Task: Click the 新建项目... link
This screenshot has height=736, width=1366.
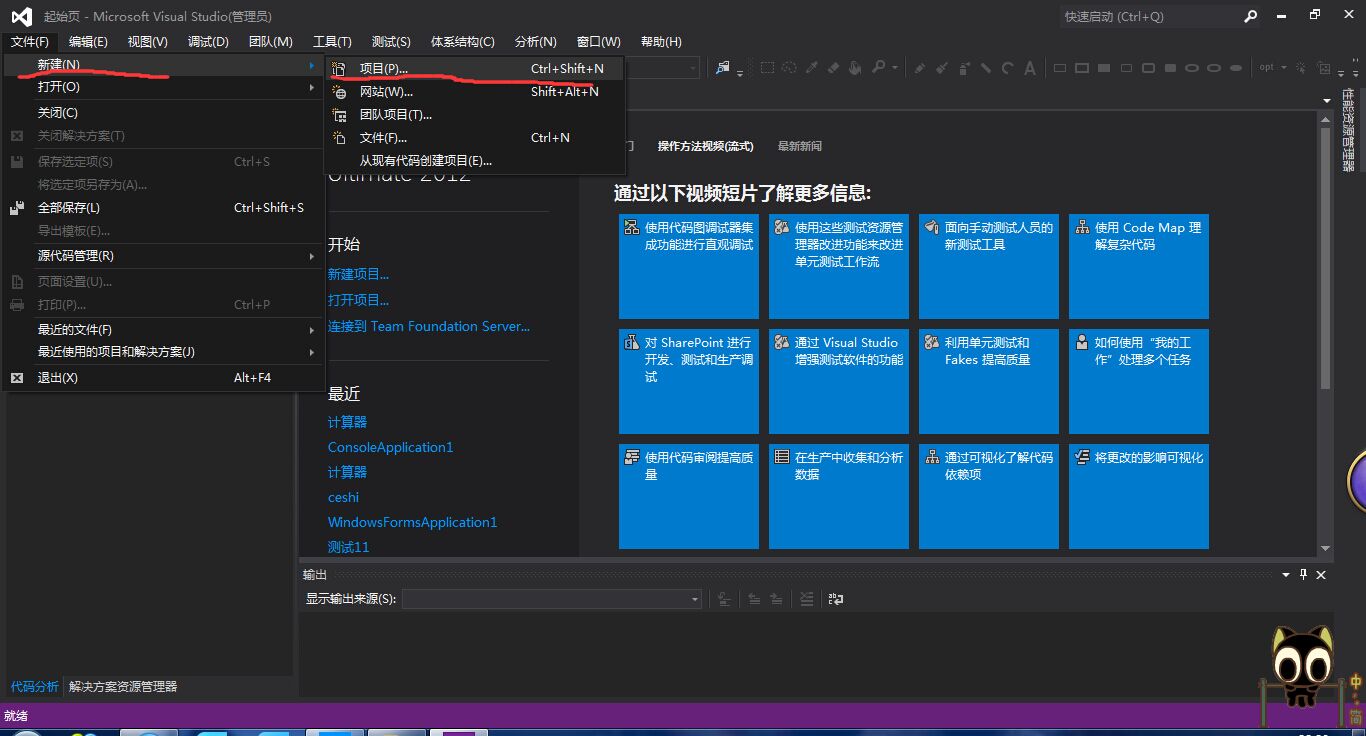Action: point(358,274)
